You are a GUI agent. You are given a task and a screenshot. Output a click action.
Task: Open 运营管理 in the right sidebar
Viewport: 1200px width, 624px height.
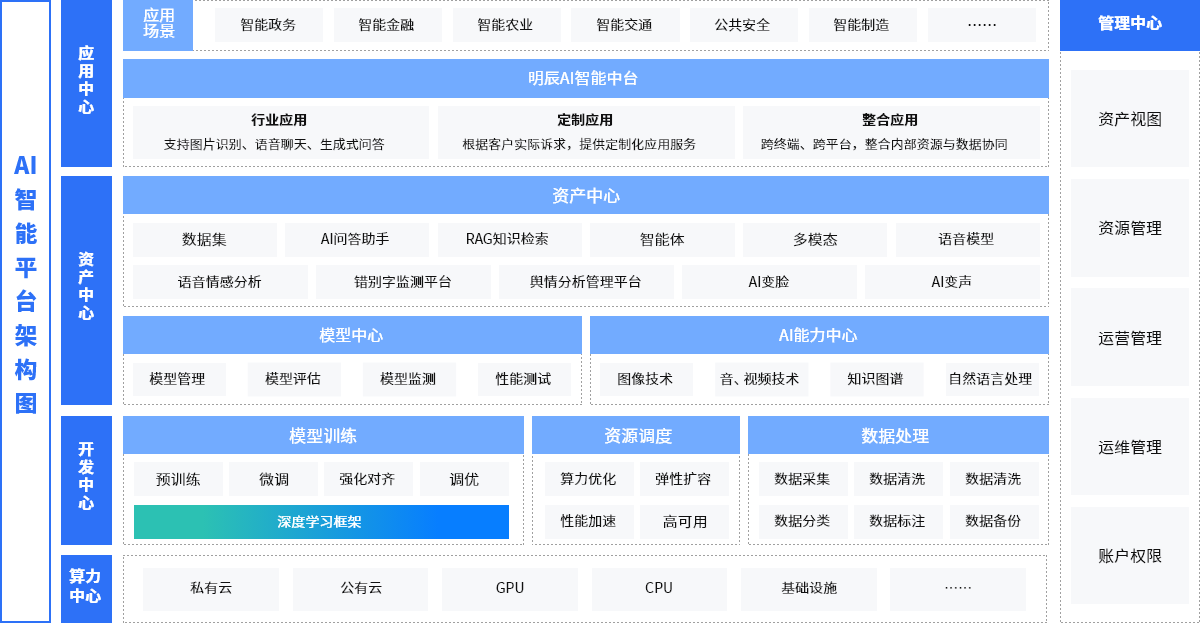[x=1130, y=338]
